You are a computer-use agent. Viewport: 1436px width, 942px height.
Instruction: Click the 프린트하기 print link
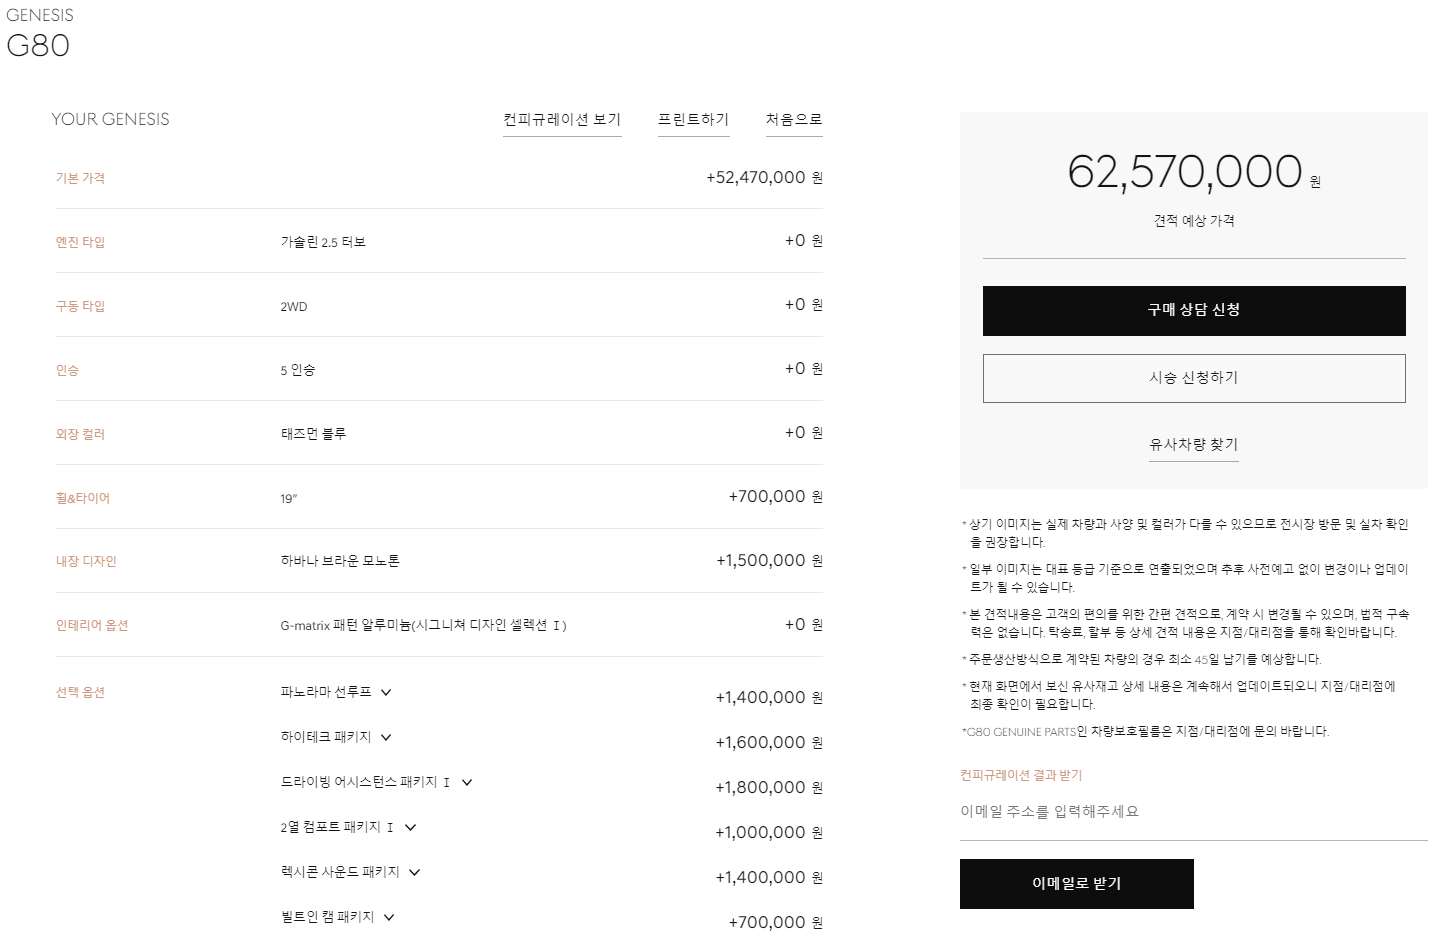[x=693, y=120]
